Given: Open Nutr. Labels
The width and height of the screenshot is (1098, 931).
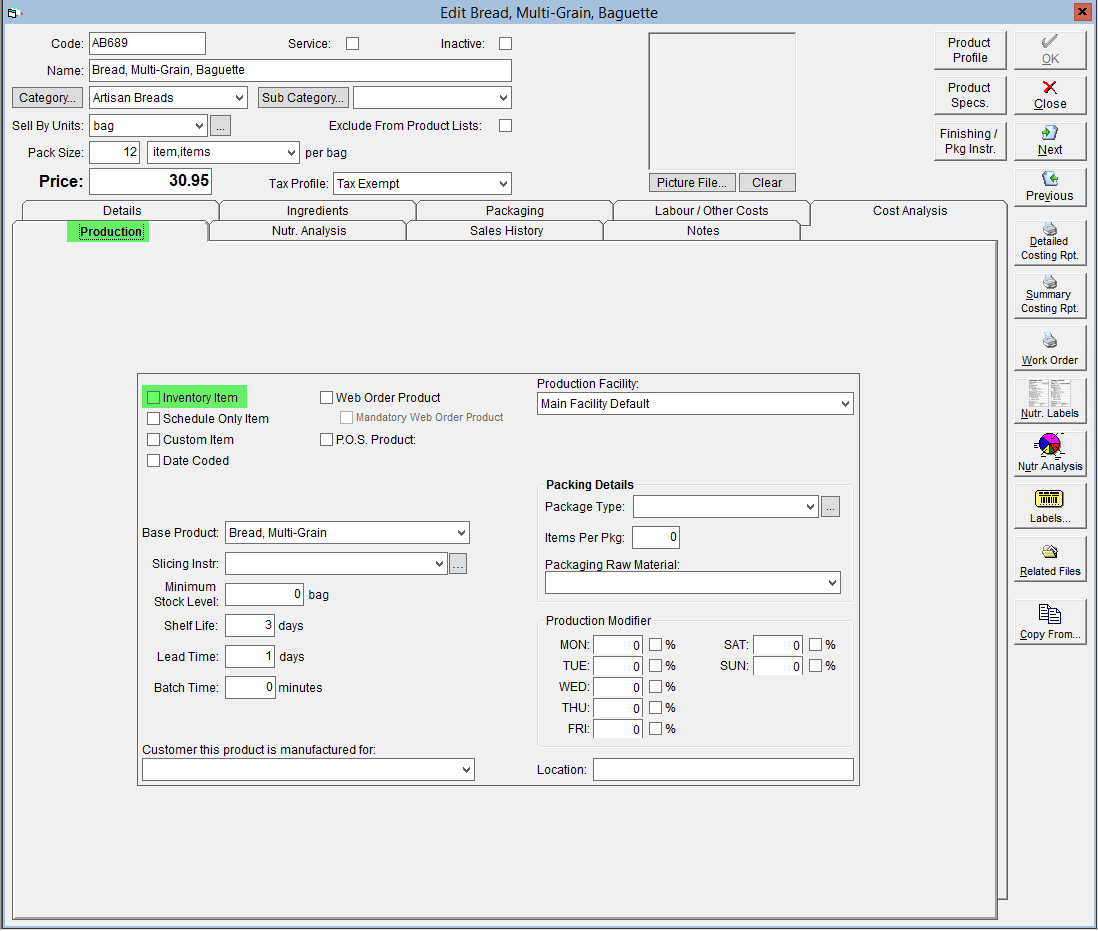Looking at the screenshot, I should [1049, 400].
